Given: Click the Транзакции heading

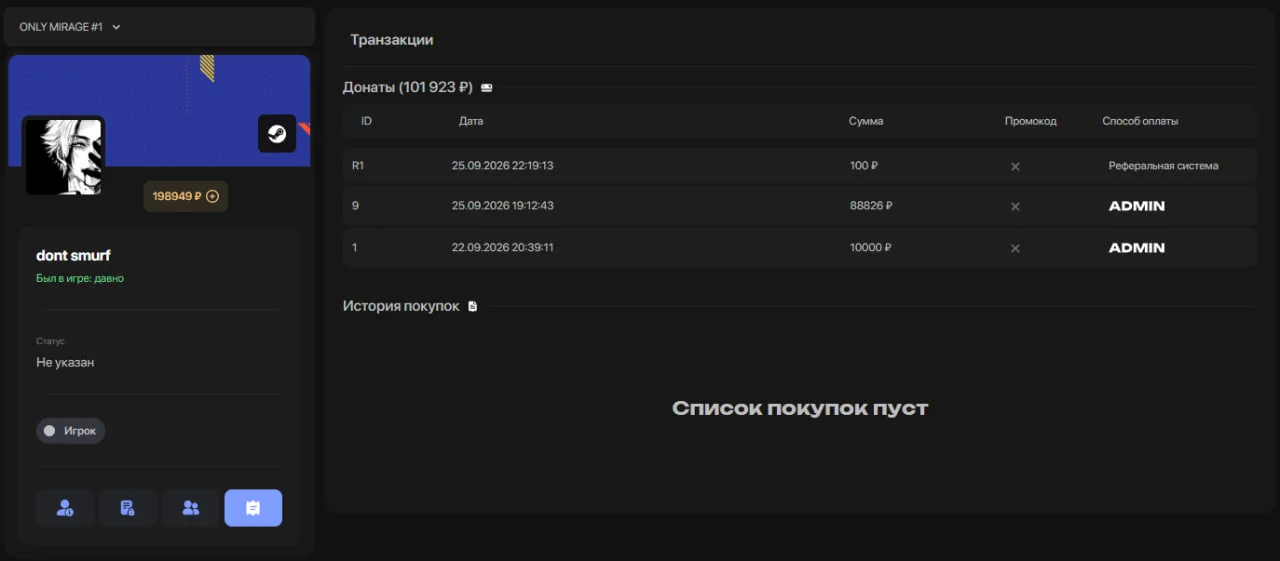Looking at the screenshot, I should [391, 40].
